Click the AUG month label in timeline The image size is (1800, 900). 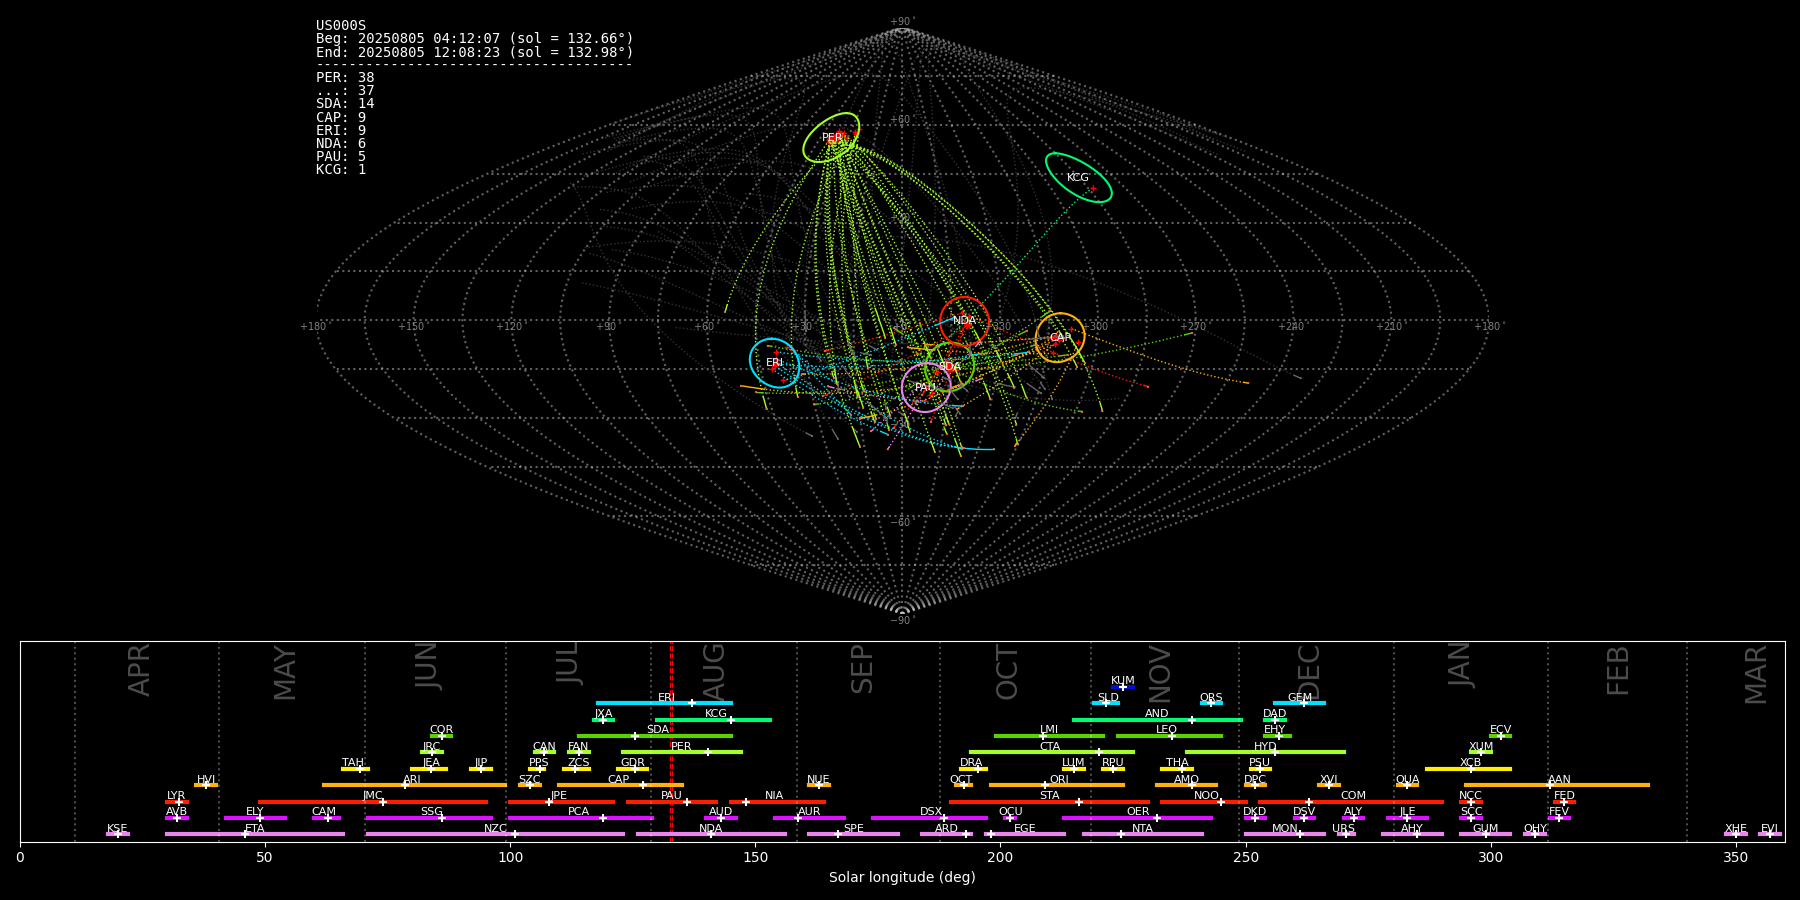pos(714,671)
